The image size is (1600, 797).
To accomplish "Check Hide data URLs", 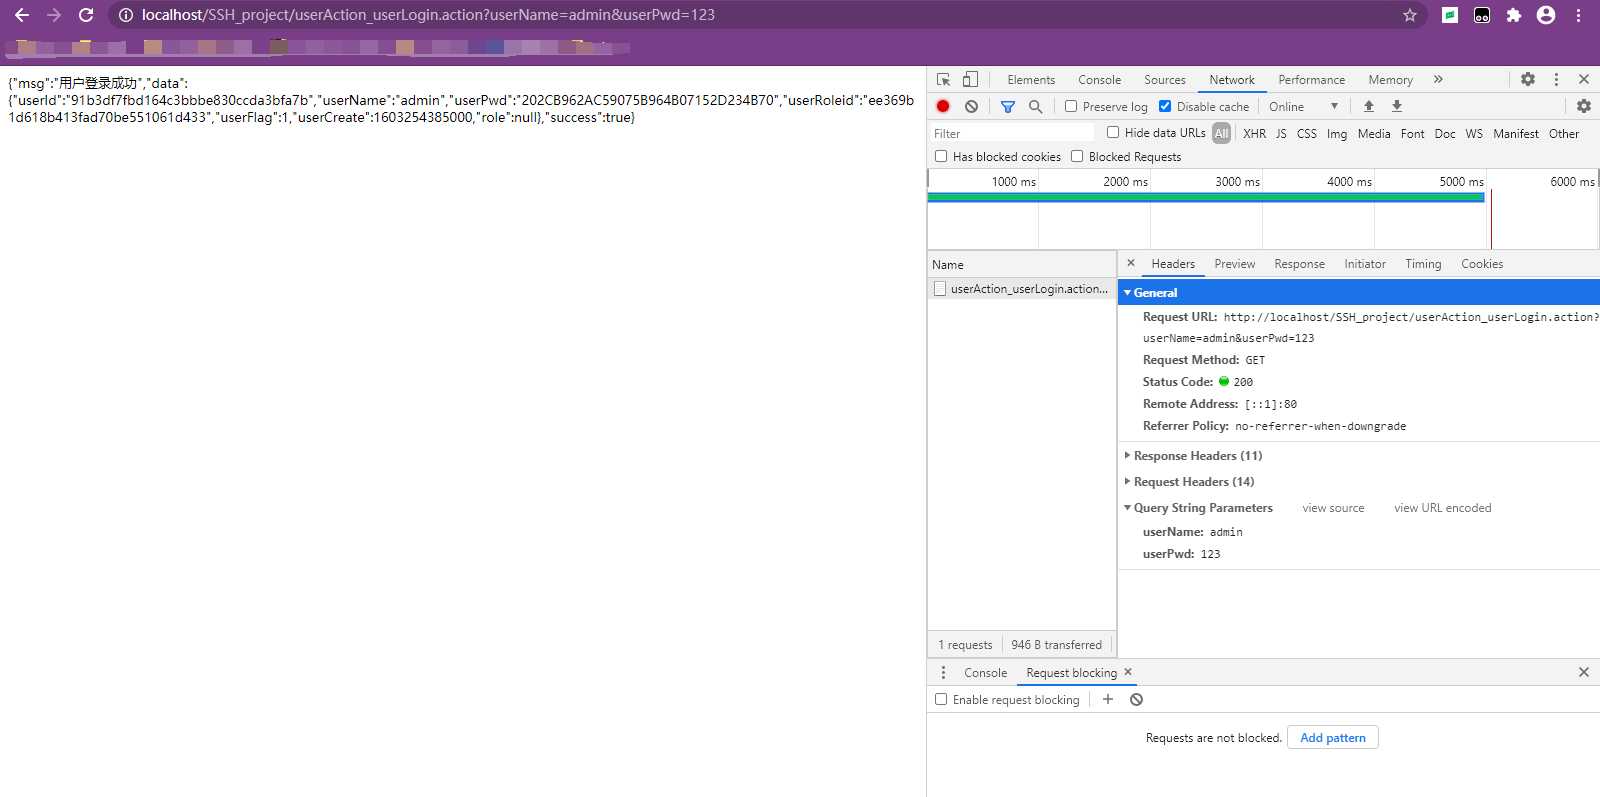I will click(1113, 132).
